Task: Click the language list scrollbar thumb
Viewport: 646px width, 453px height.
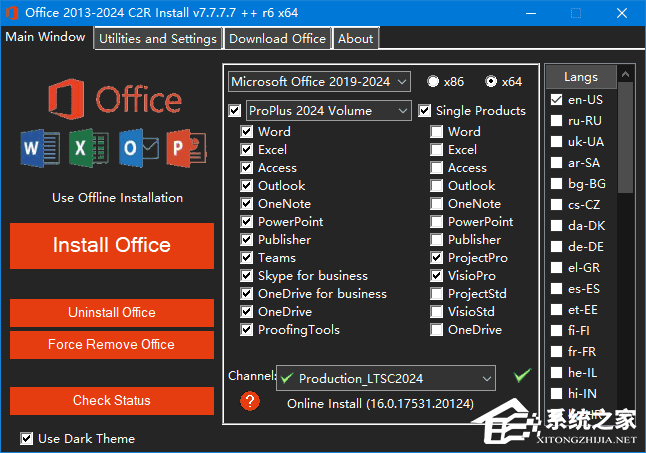Action: click(x=625, y=138)
